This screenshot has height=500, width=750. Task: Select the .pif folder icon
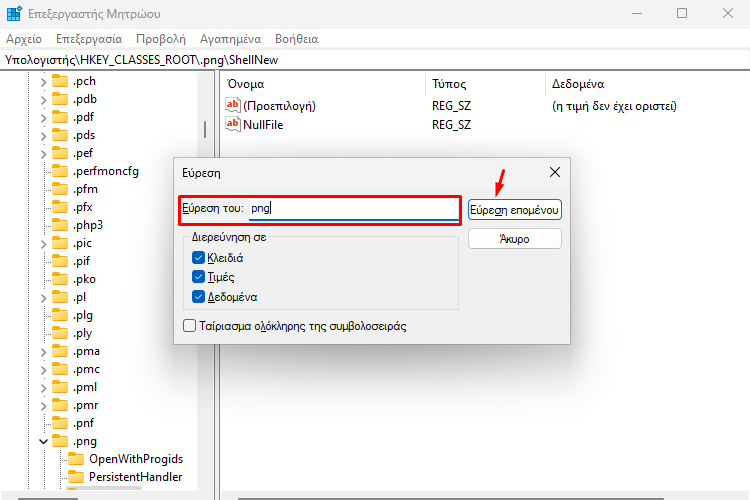pyautogui.click(x=60, y=261)
